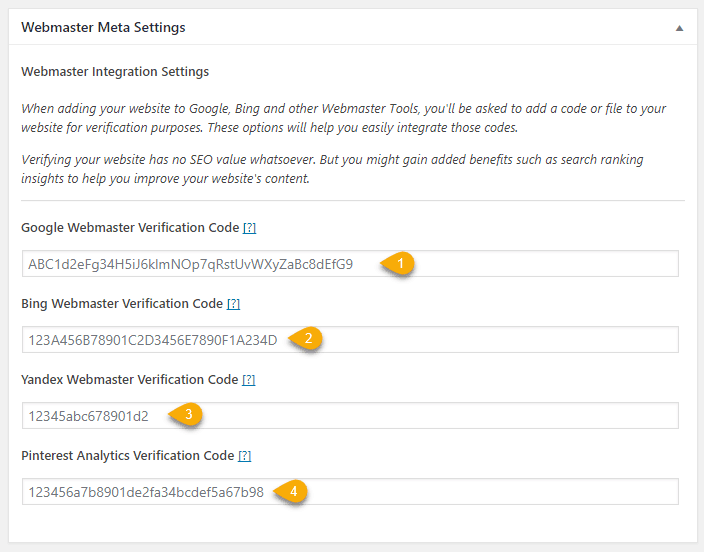Click the Yandex Webmaster Verification Code label
Screen dimensions: 704x552
point(130,380)
